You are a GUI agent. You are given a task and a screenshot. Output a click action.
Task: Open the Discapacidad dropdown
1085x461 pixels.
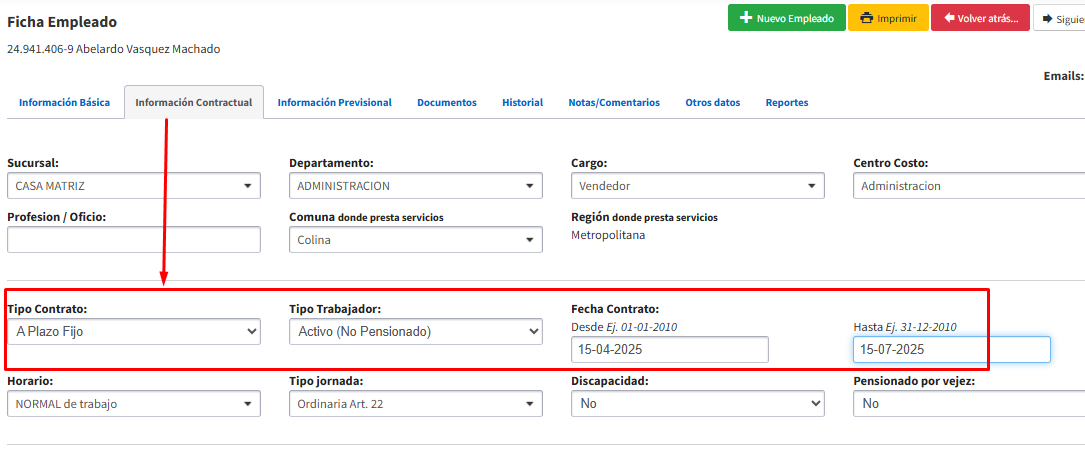pos(698,404)
